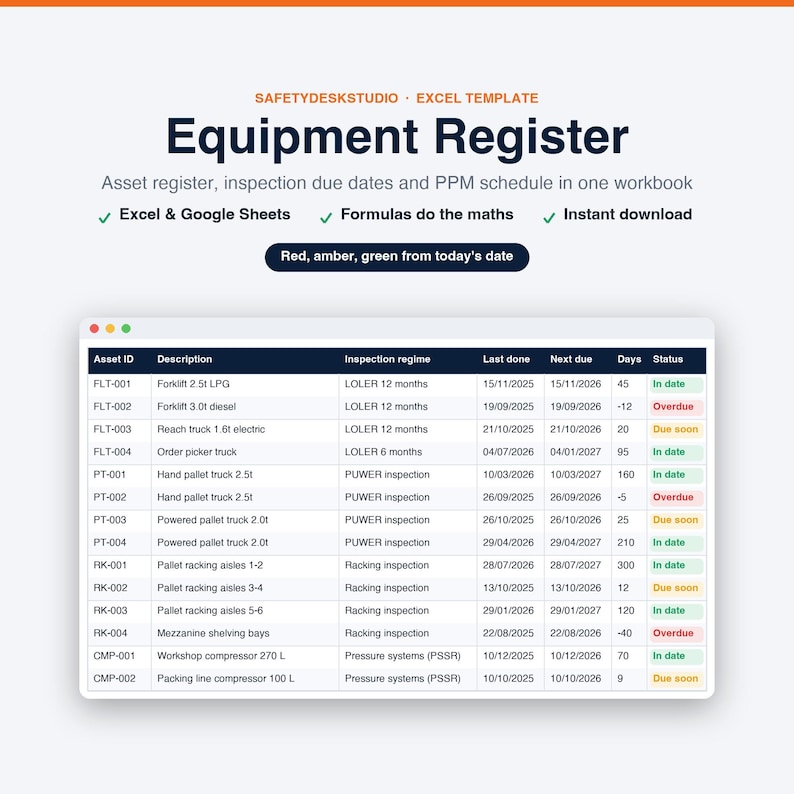Click the red window close dot
Screen dimensions: 794x794
pyautogui.click(x=94, y=329)
